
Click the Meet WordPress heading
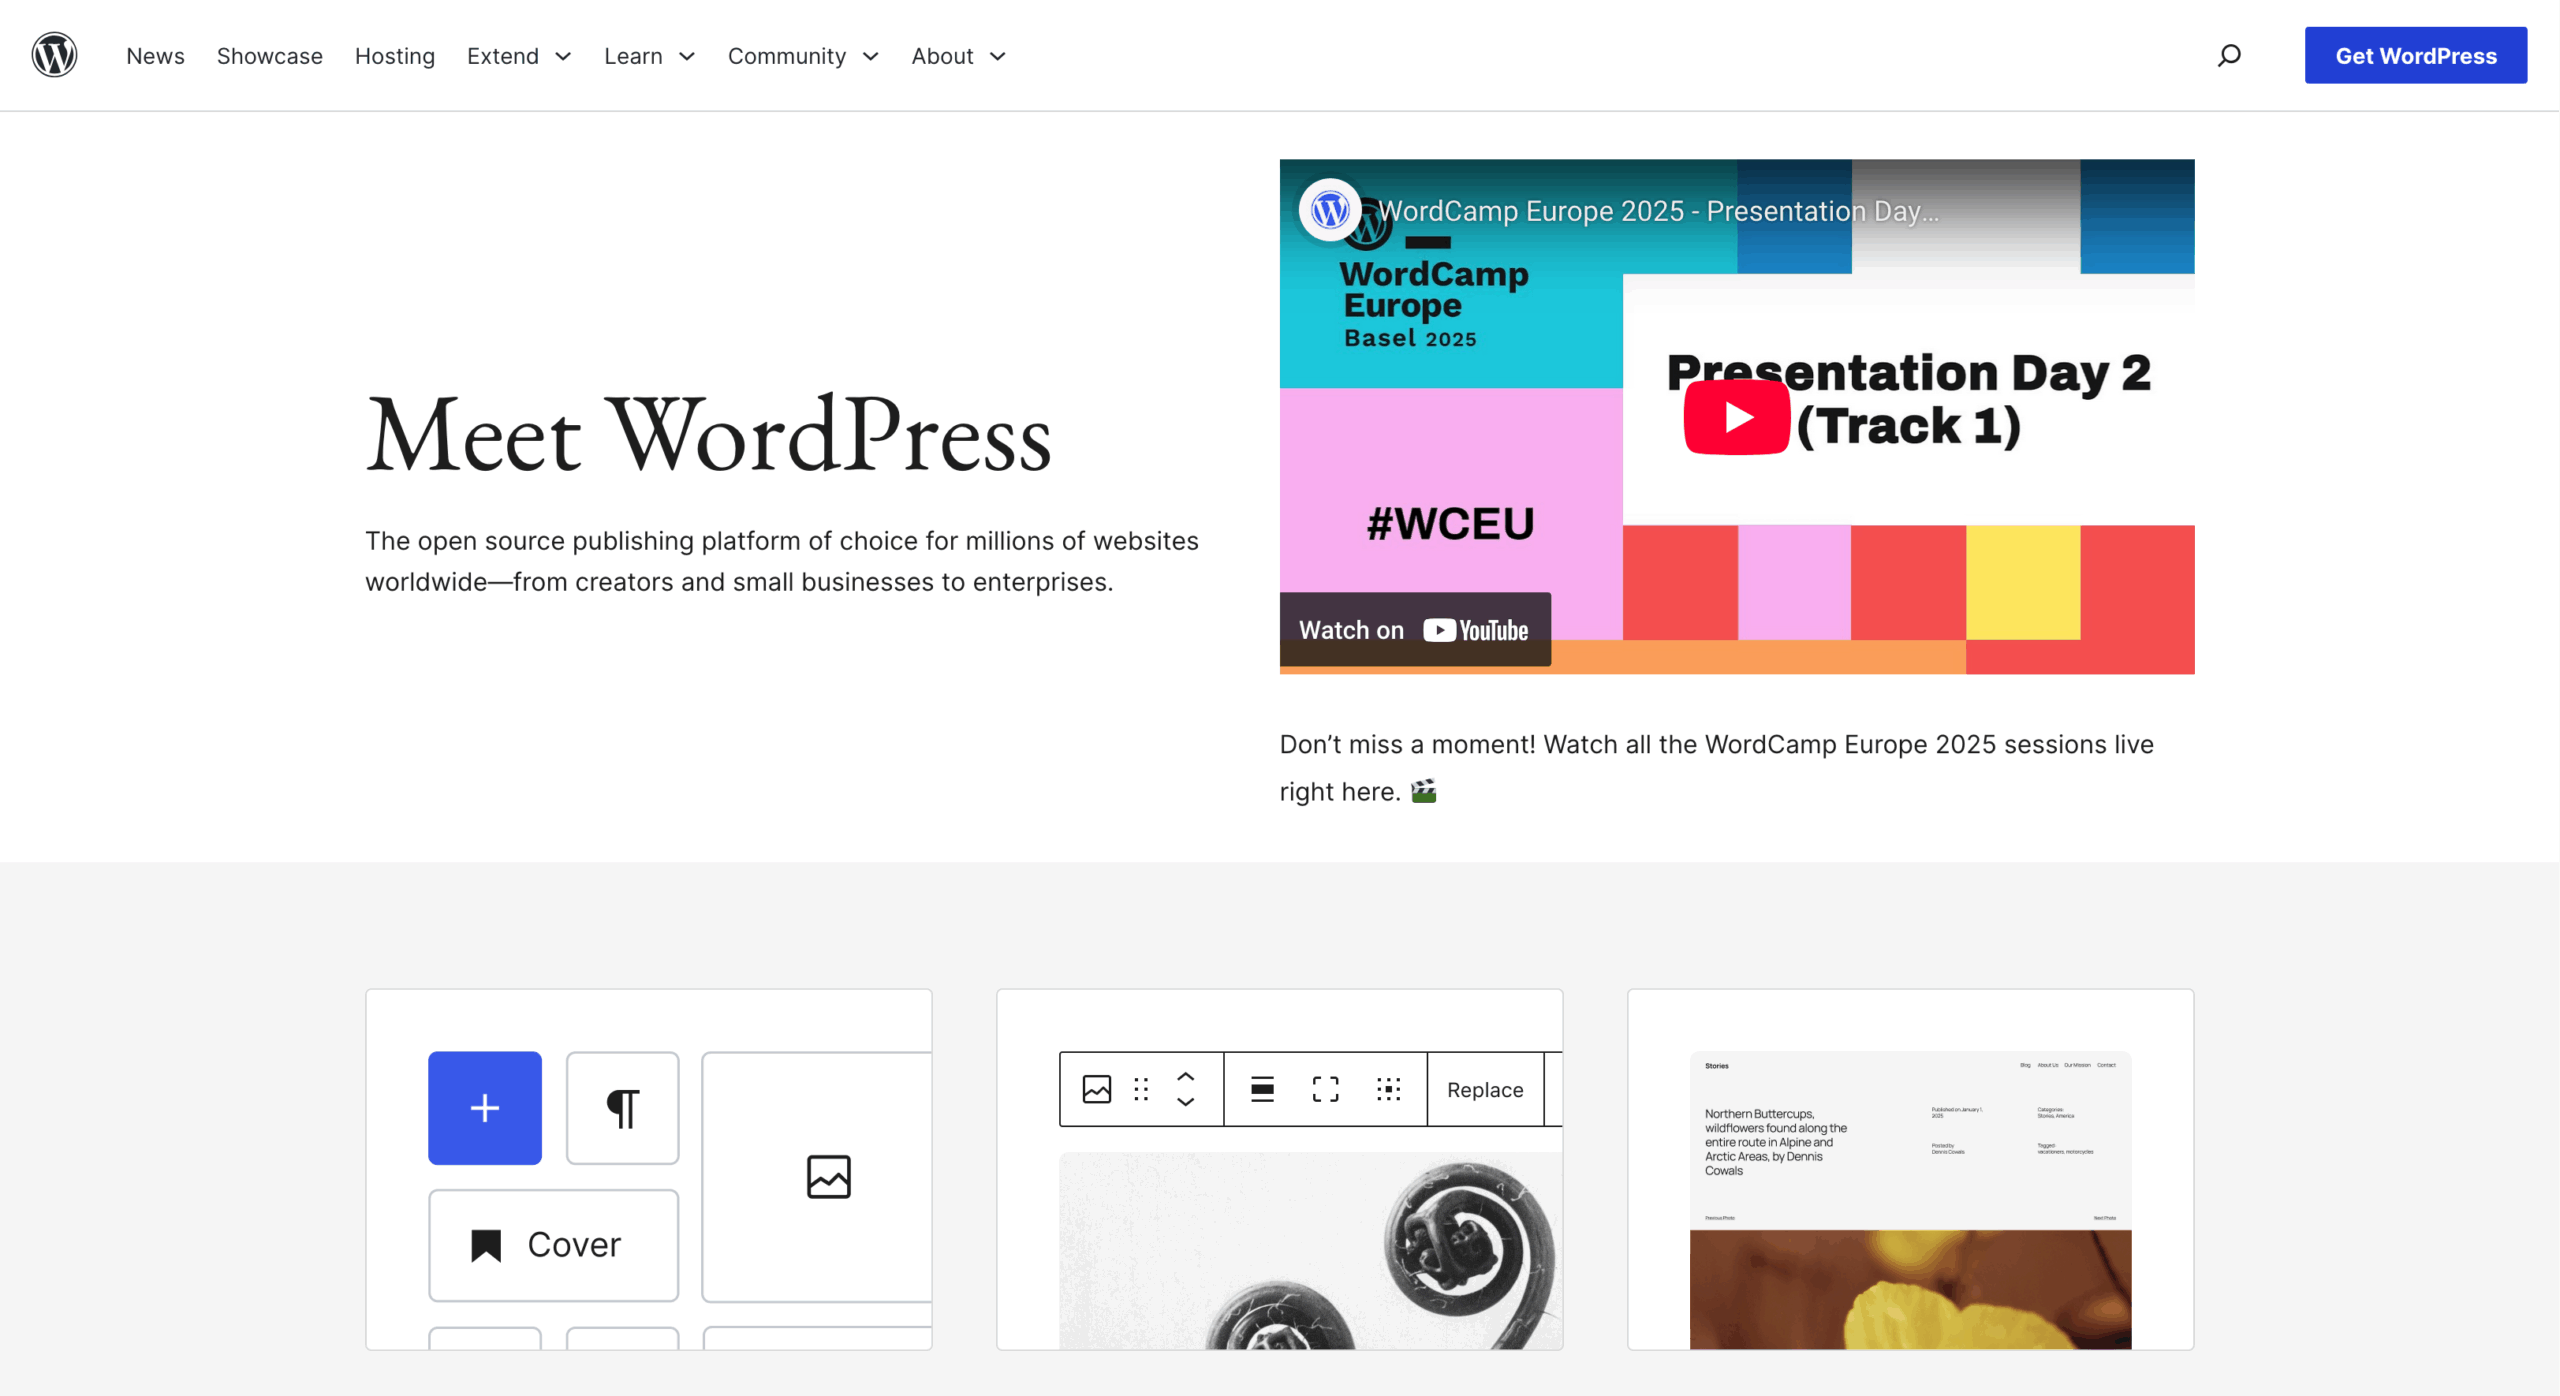coord(708,435)
